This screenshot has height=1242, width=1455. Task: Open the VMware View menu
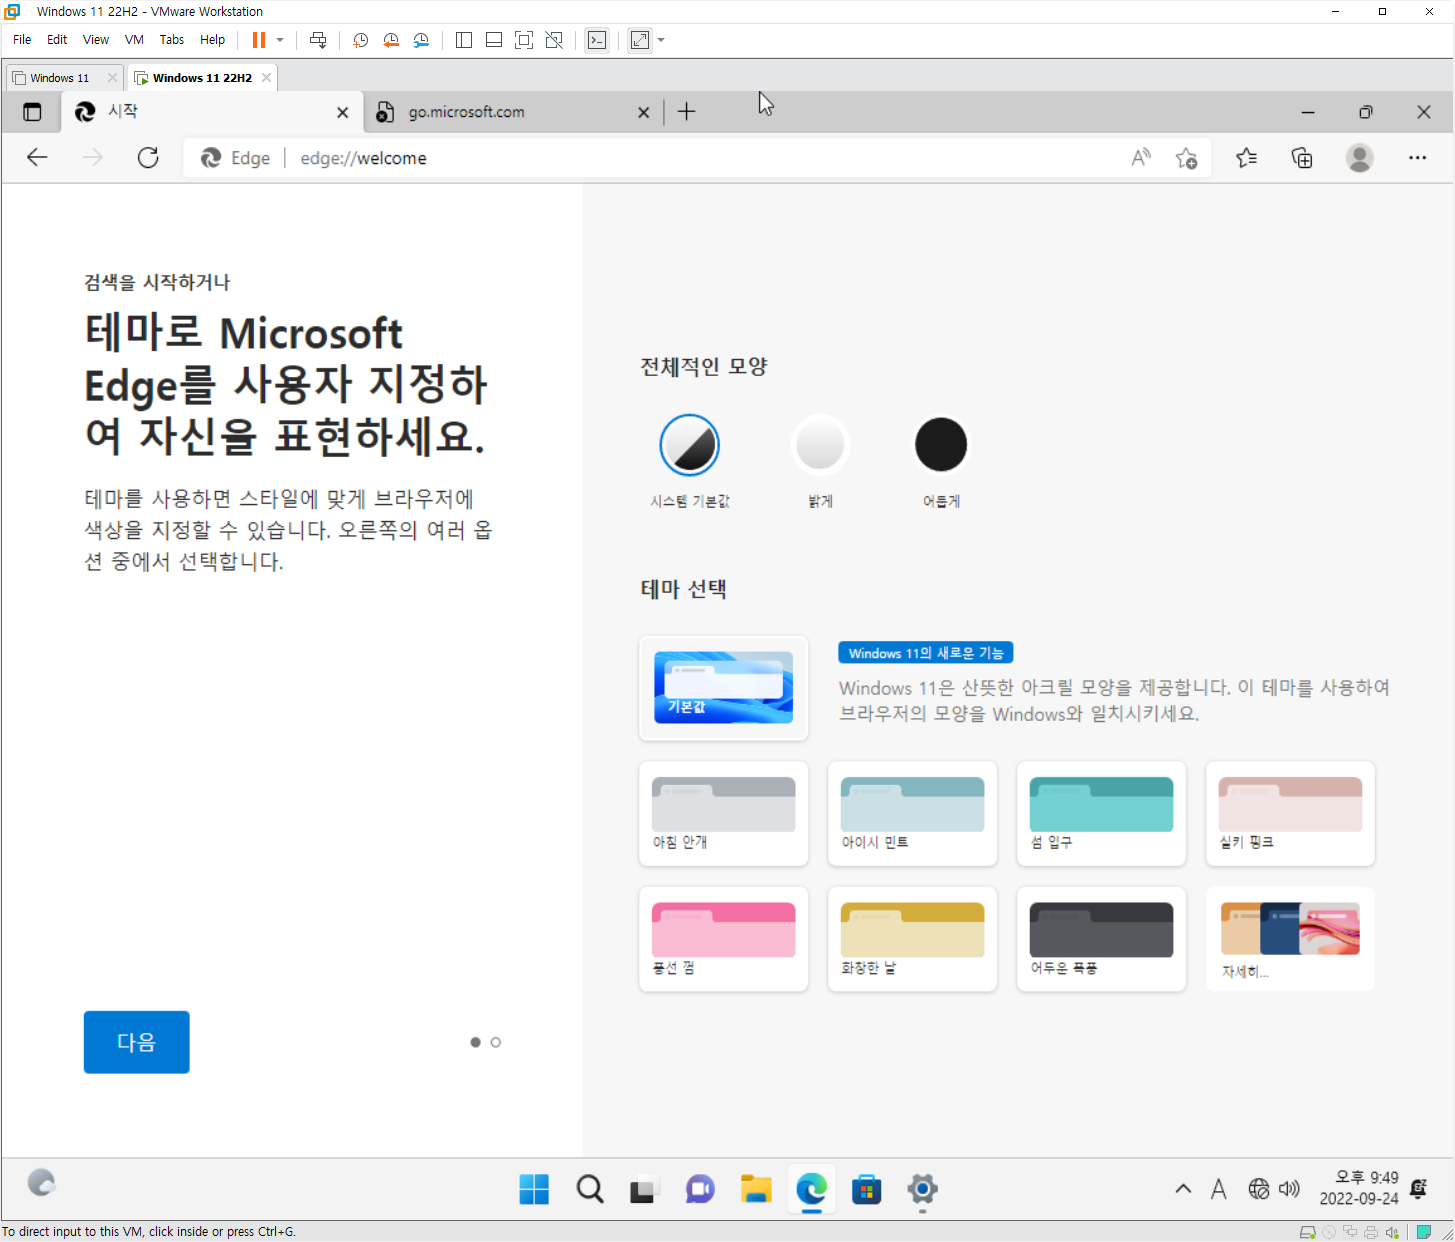tap(96, 40)
